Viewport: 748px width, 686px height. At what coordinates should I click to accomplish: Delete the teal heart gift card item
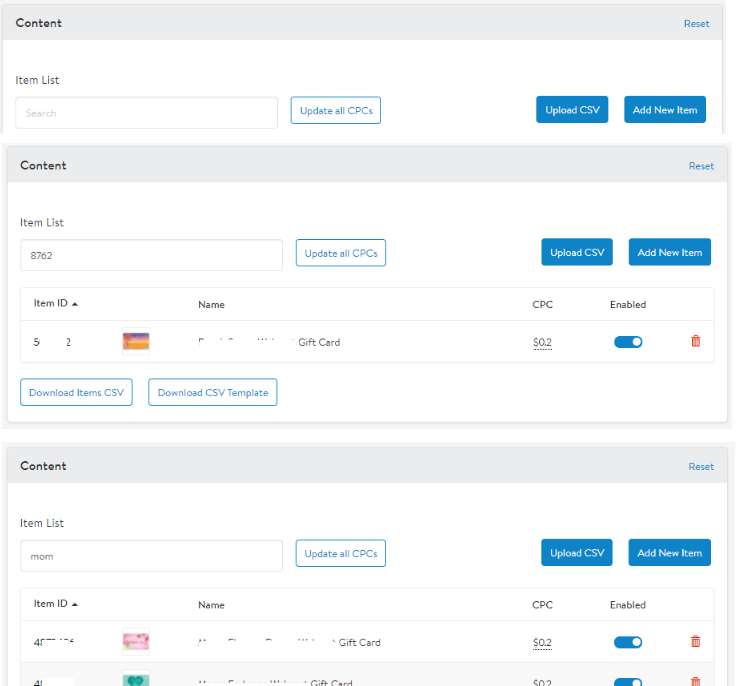point(696,682)
